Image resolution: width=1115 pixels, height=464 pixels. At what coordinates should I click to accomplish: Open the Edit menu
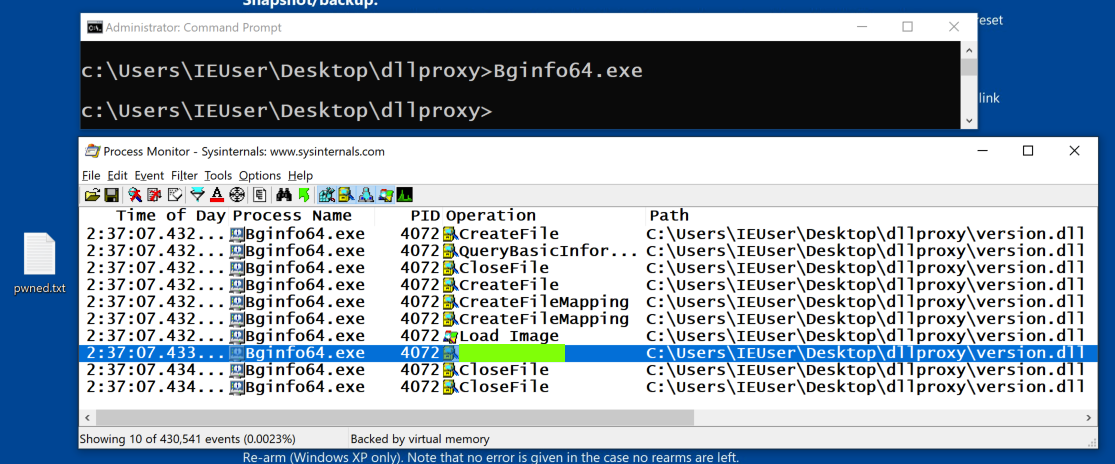pyautogui.click(x=115, y=176)
